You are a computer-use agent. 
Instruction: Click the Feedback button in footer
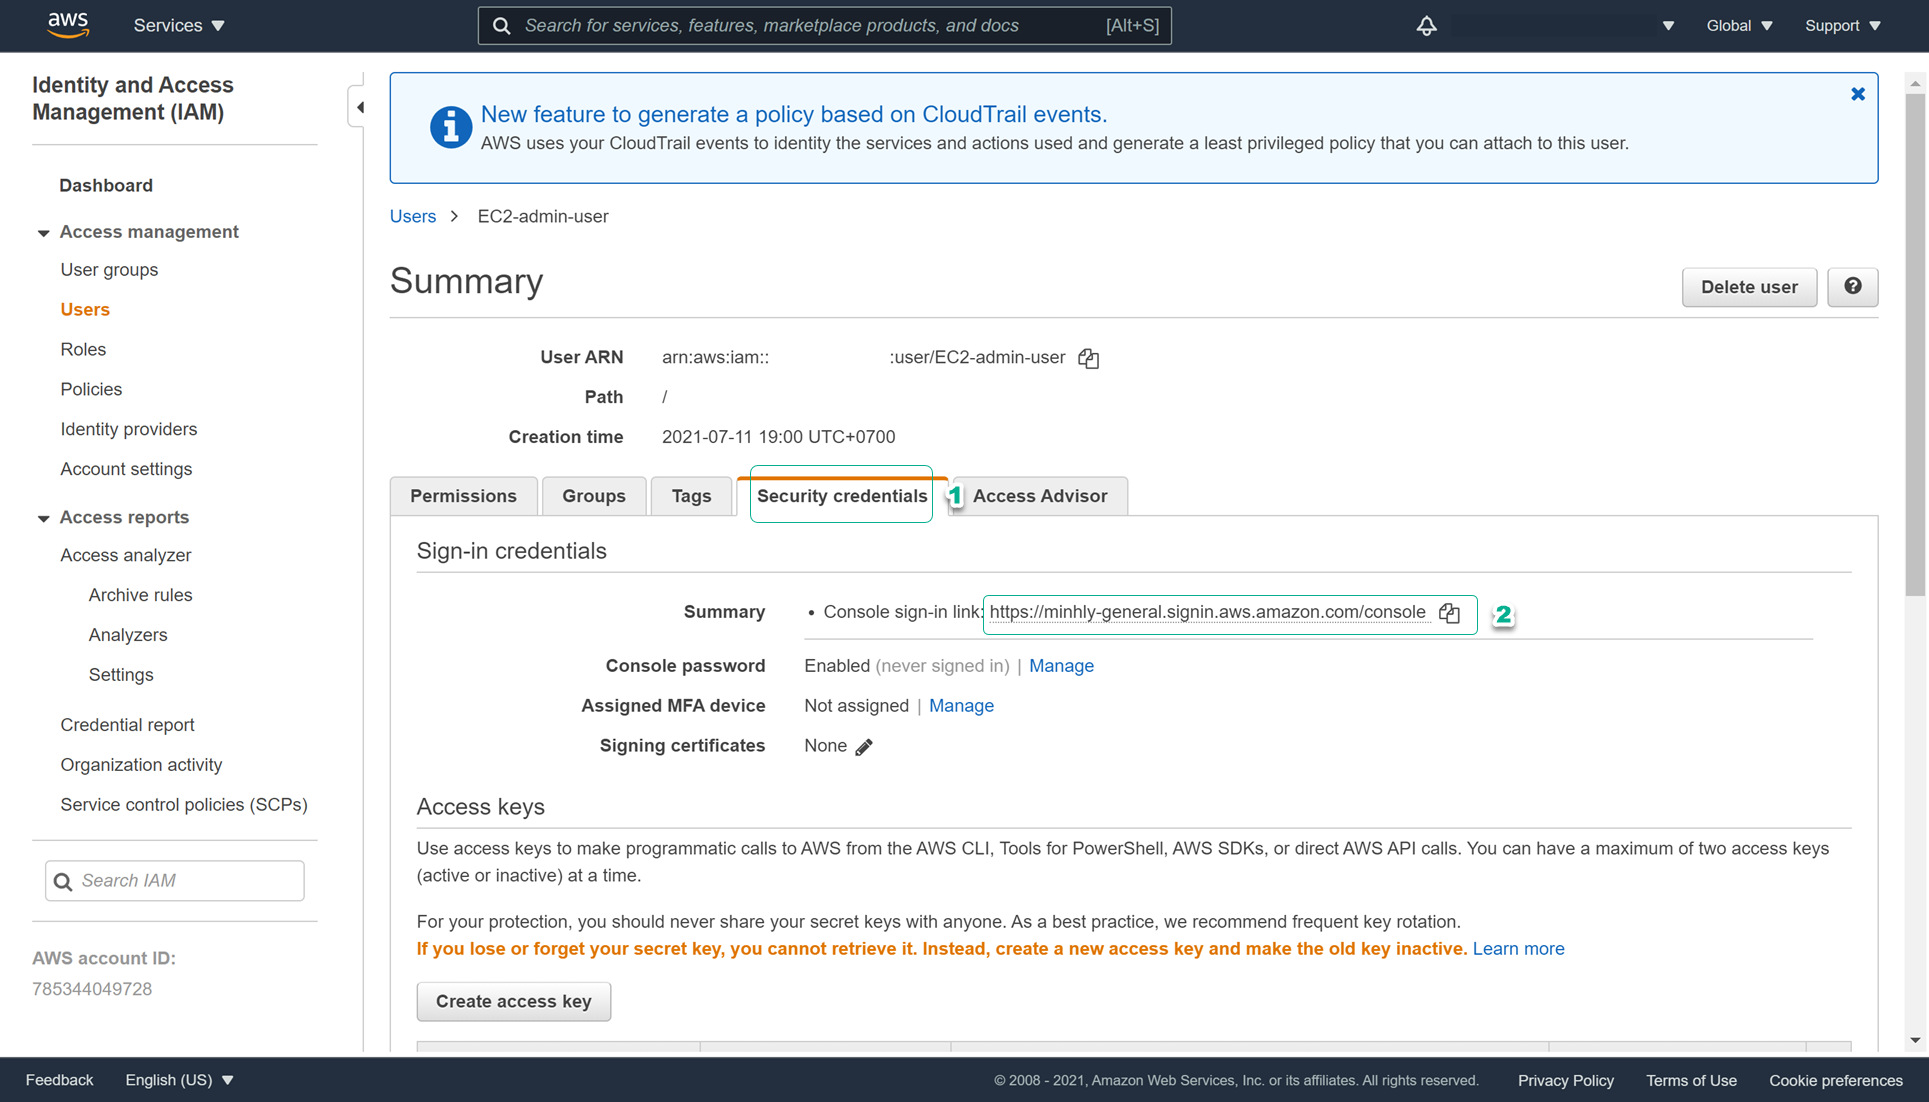tap(59, 1080)
